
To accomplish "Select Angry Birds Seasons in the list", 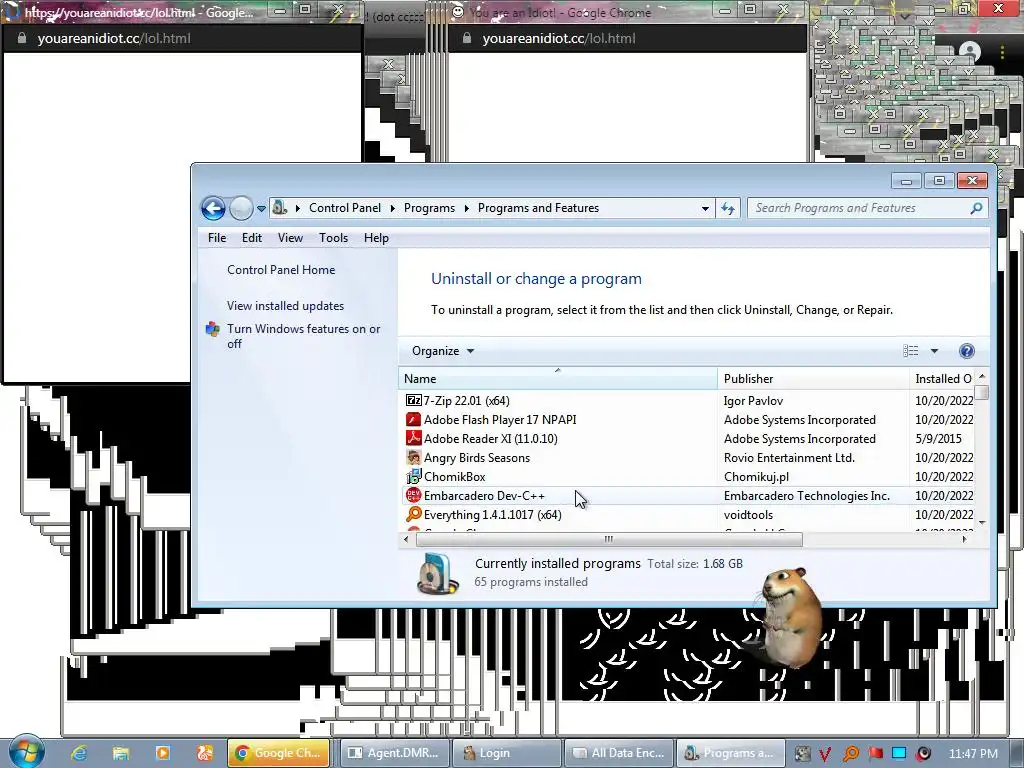I will [477, 457].
